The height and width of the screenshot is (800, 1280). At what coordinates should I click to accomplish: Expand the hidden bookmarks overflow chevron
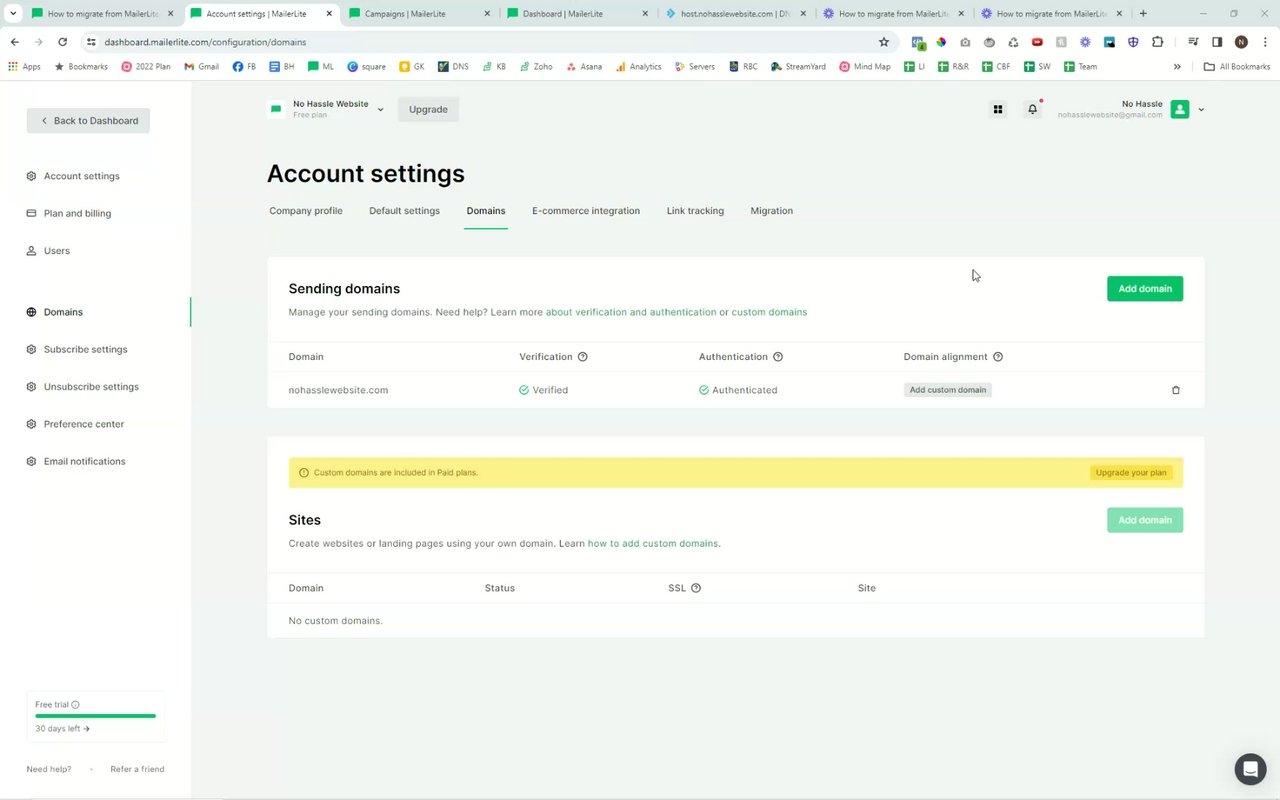pyautogui.click(x=1177, y=67)
